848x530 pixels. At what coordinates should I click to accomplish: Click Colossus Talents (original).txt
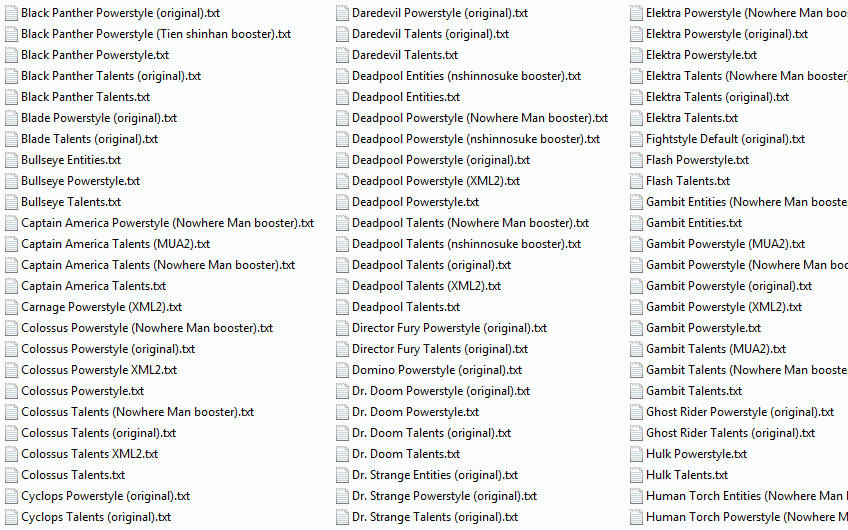pyautogui.click(x=98, y=433)
